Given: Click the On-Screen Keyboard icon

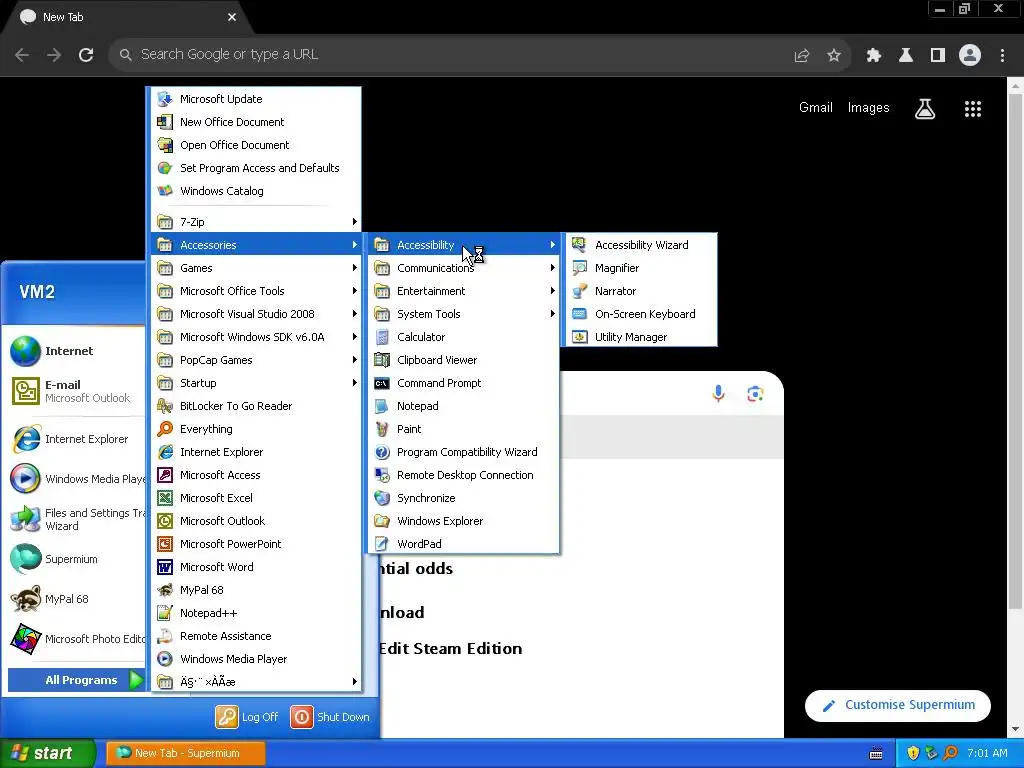Looking at the screenshot, I should [579, 314].
